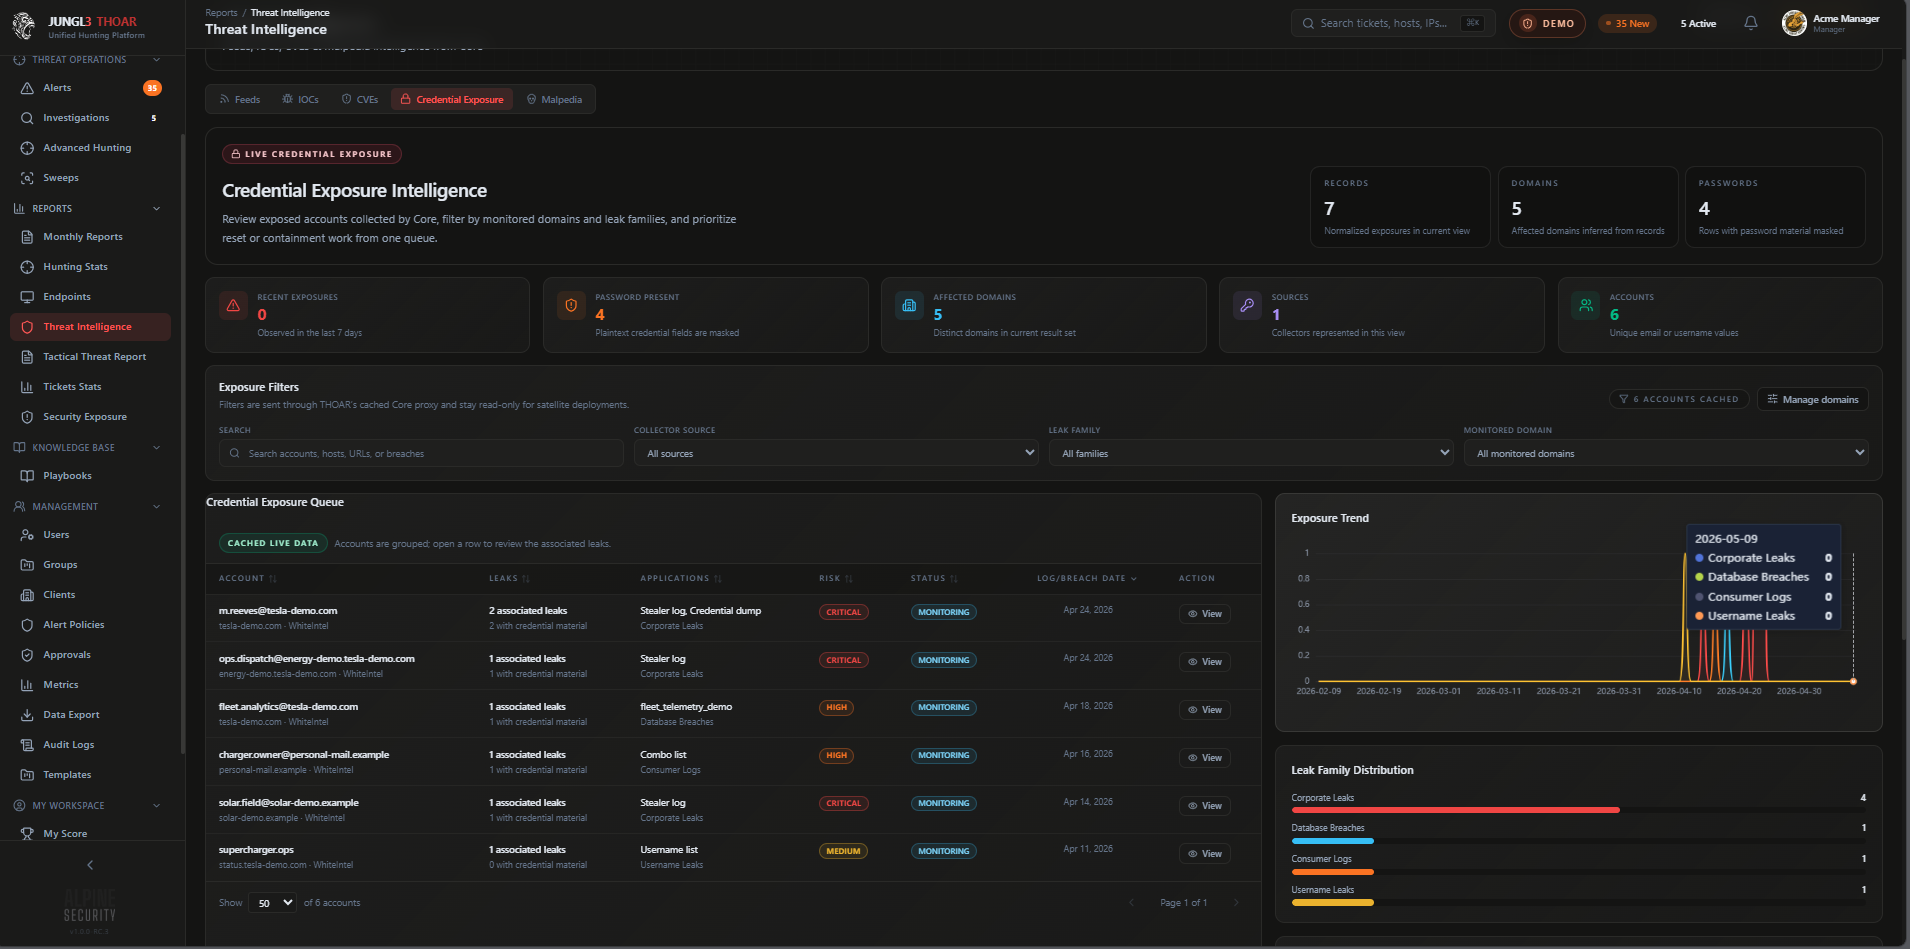1910x949 pixels.
Task: Click the Alerts sidebar icon
Action: (27, 88)
